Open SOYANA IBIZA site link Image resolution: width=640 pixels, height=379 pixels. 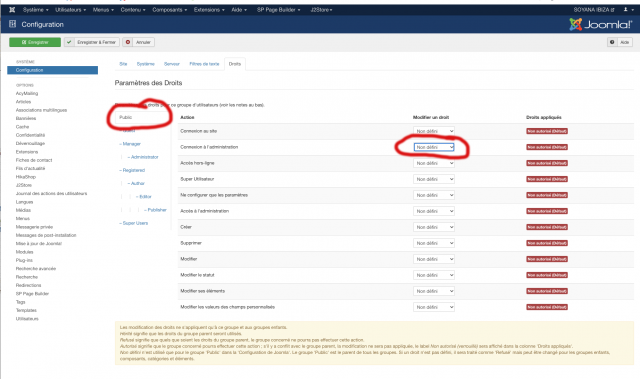pyautogui.click(x=594, y=9)
